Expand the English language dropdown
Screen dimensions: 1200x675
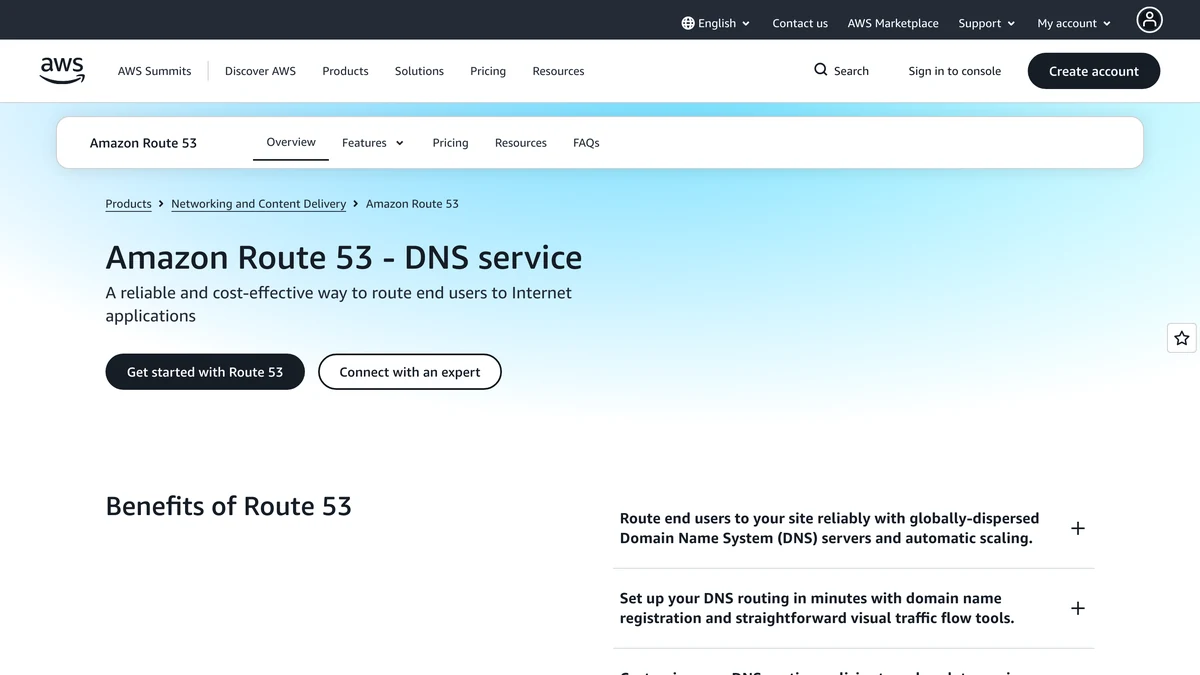716,23
